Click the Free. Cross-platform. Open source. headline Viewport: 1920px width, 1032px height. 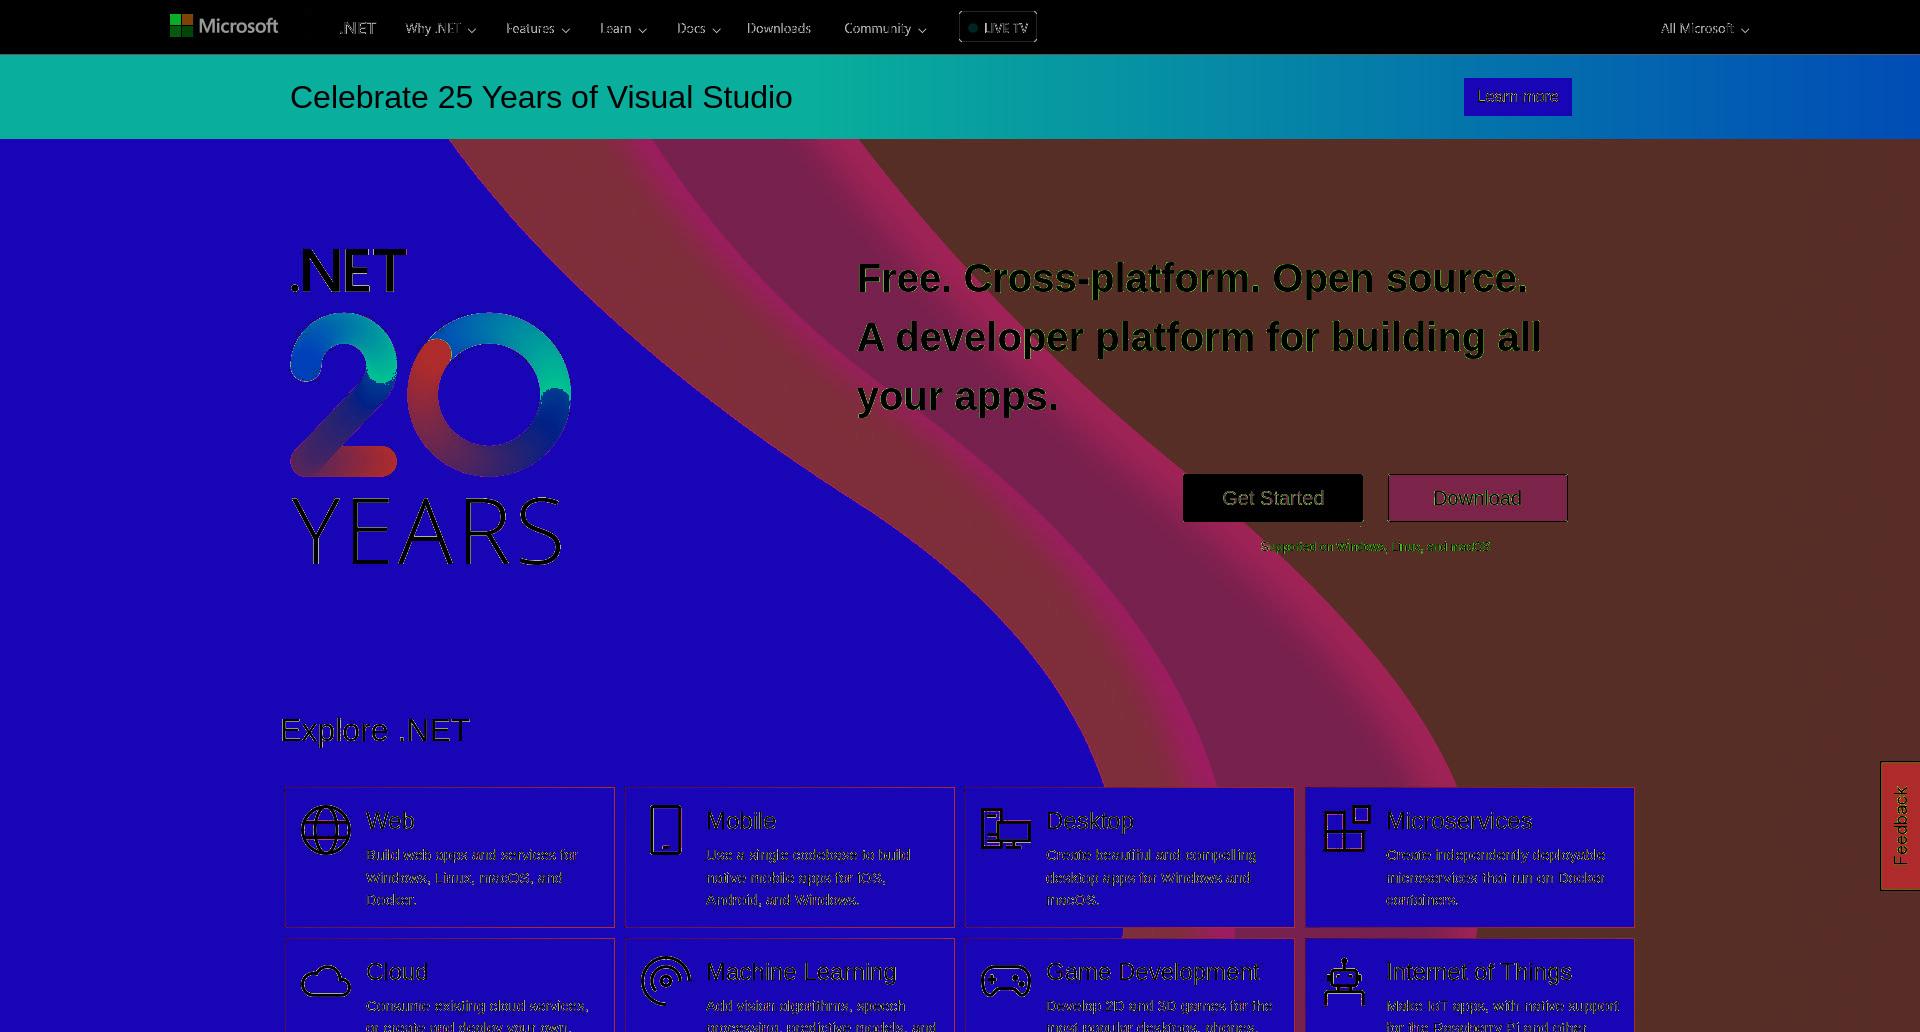coord(1192,278)
